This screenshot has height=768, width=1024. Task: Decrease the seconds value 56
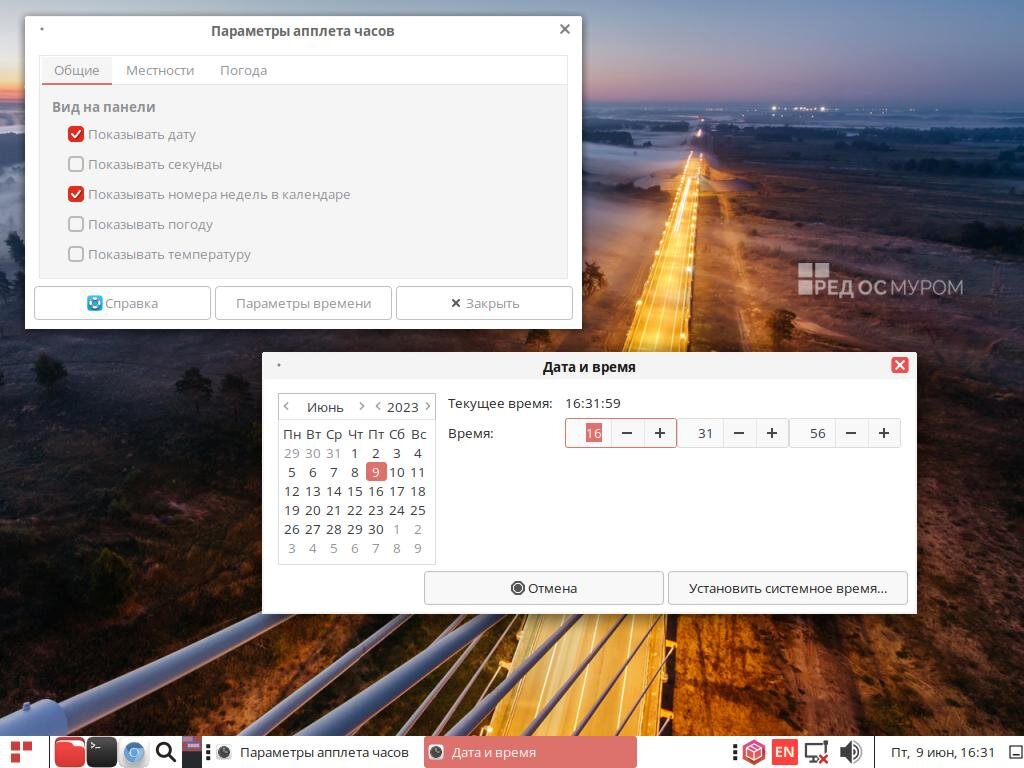point(851,433)
